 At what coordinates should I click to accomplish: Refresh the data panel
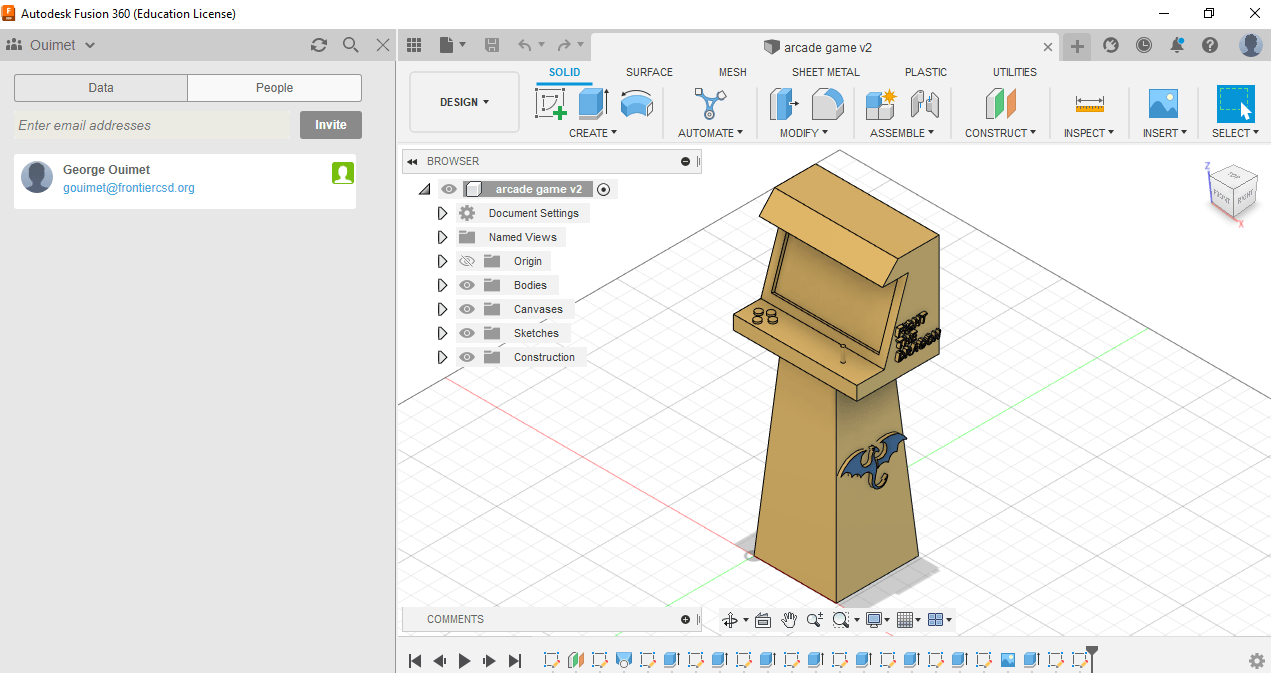pos(319,45)
